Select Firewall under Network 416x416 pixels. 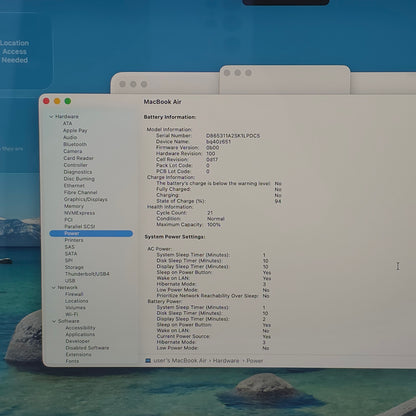click(74, 294)
